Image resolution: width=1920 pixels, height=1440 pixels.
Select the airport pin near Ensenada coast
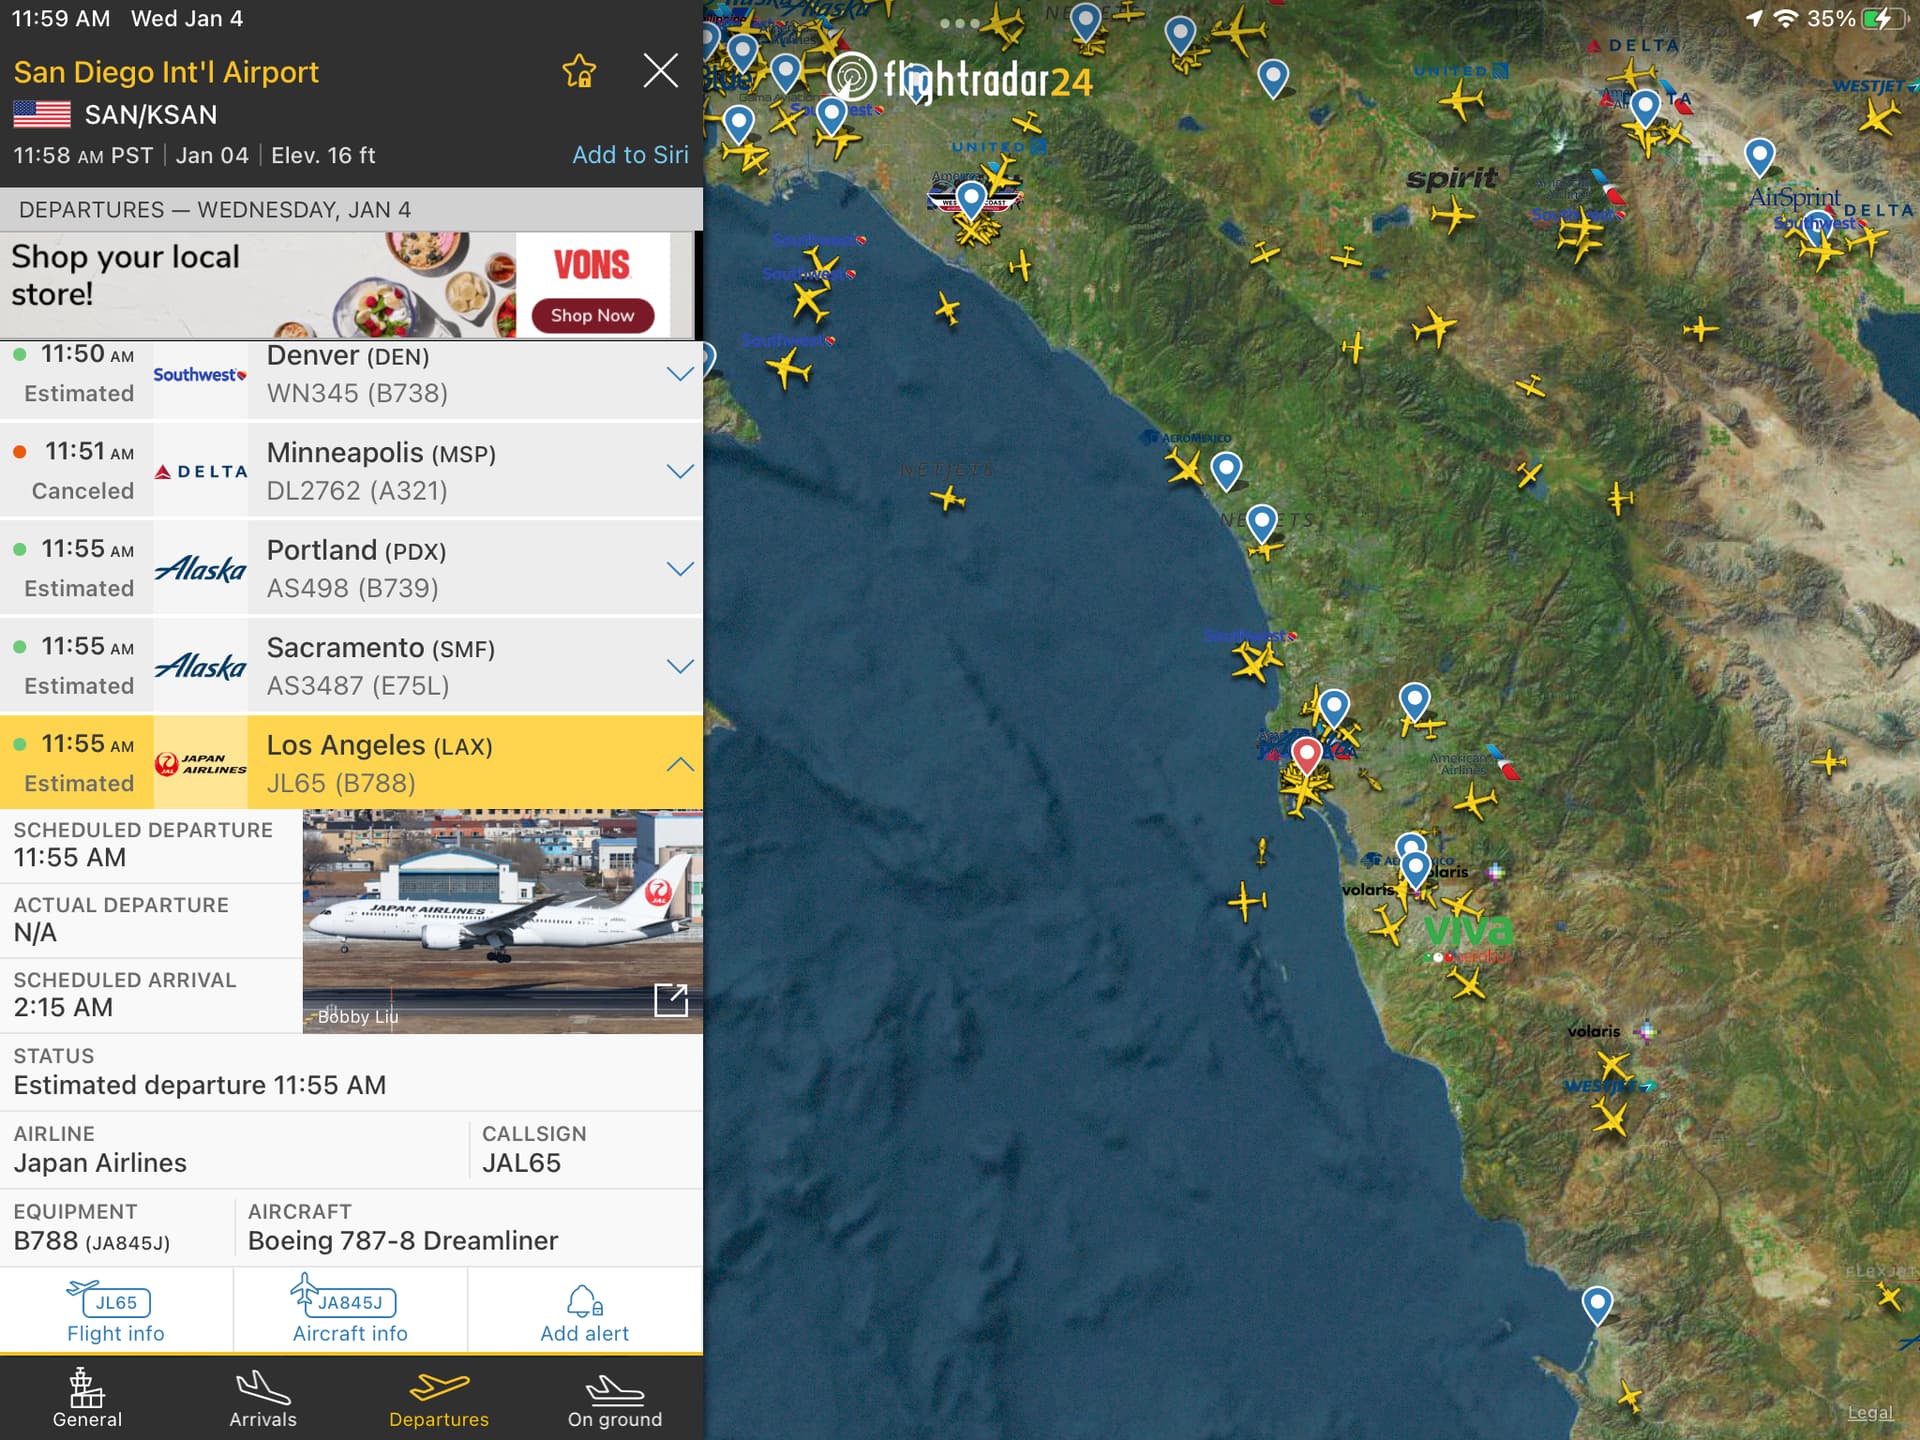[1597, 1306]
